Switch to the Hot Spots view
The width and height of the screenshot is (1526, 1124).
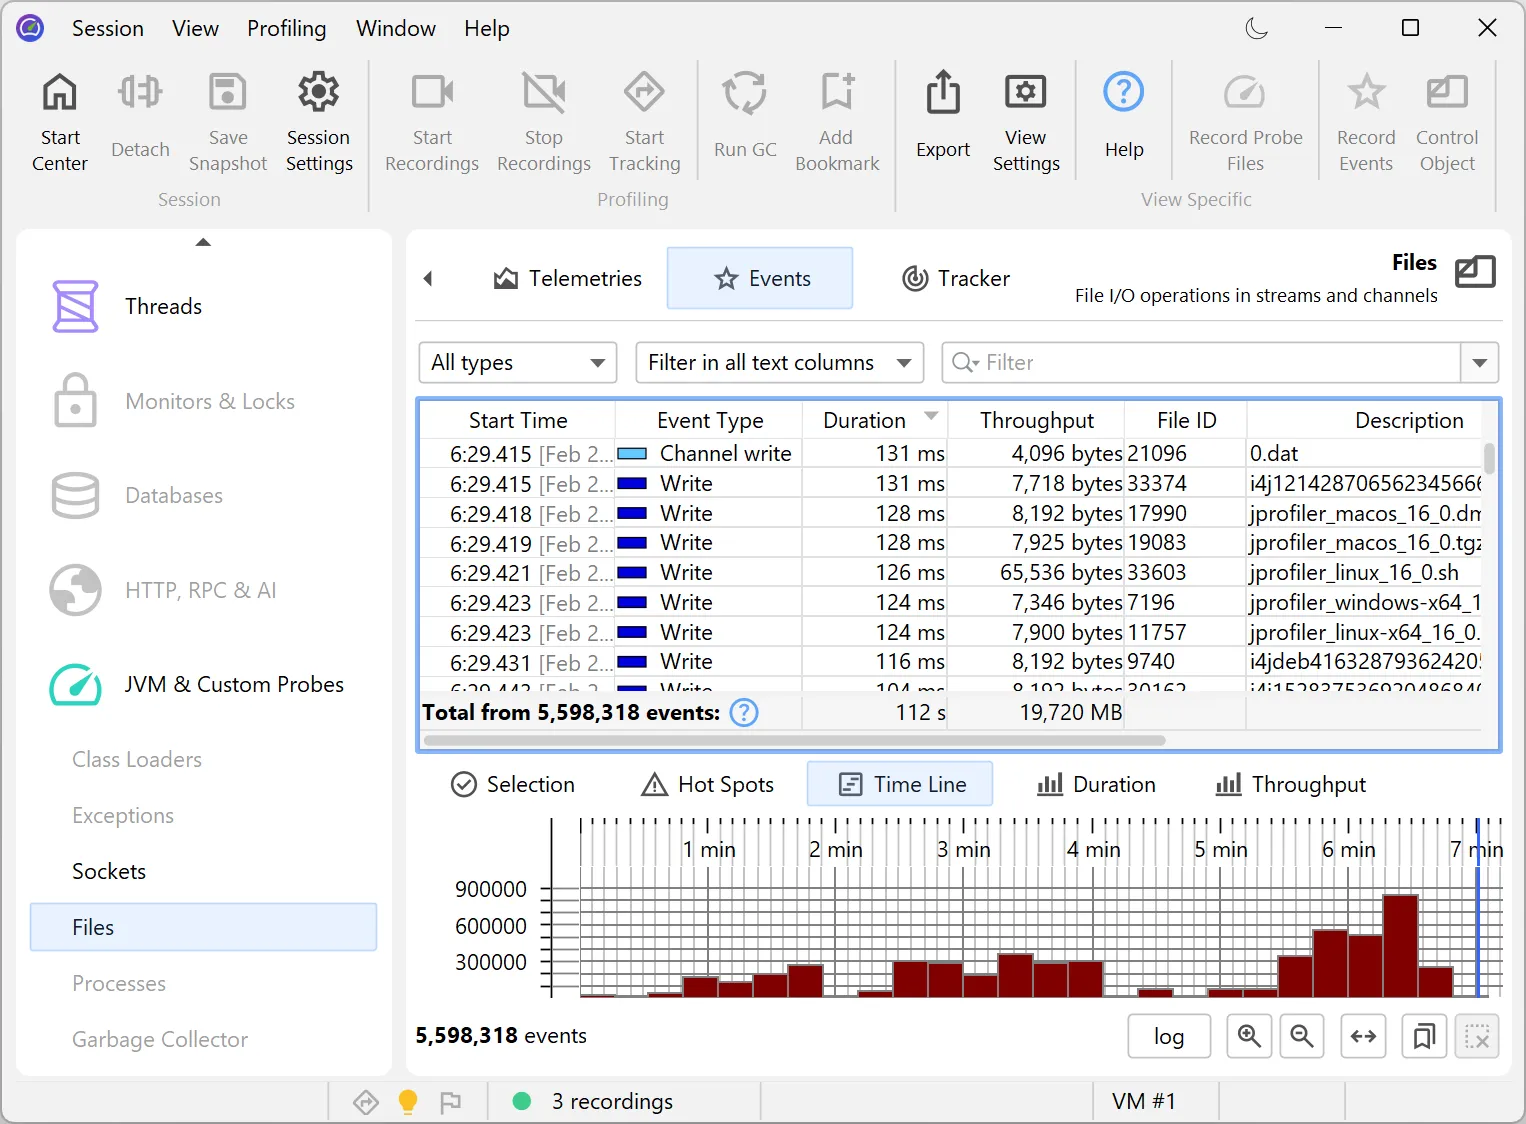[x=707, y=784]
